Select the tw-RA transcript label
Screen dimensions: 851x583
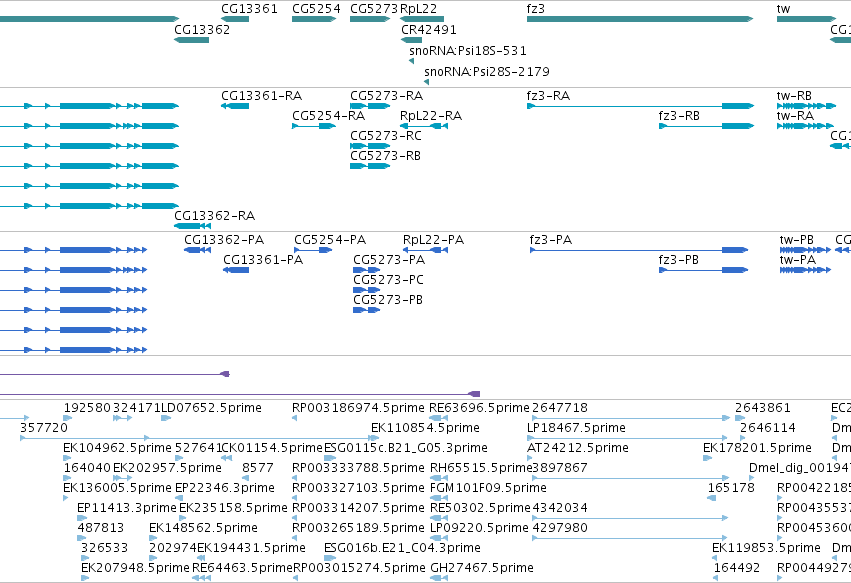[x=795, y=116]
